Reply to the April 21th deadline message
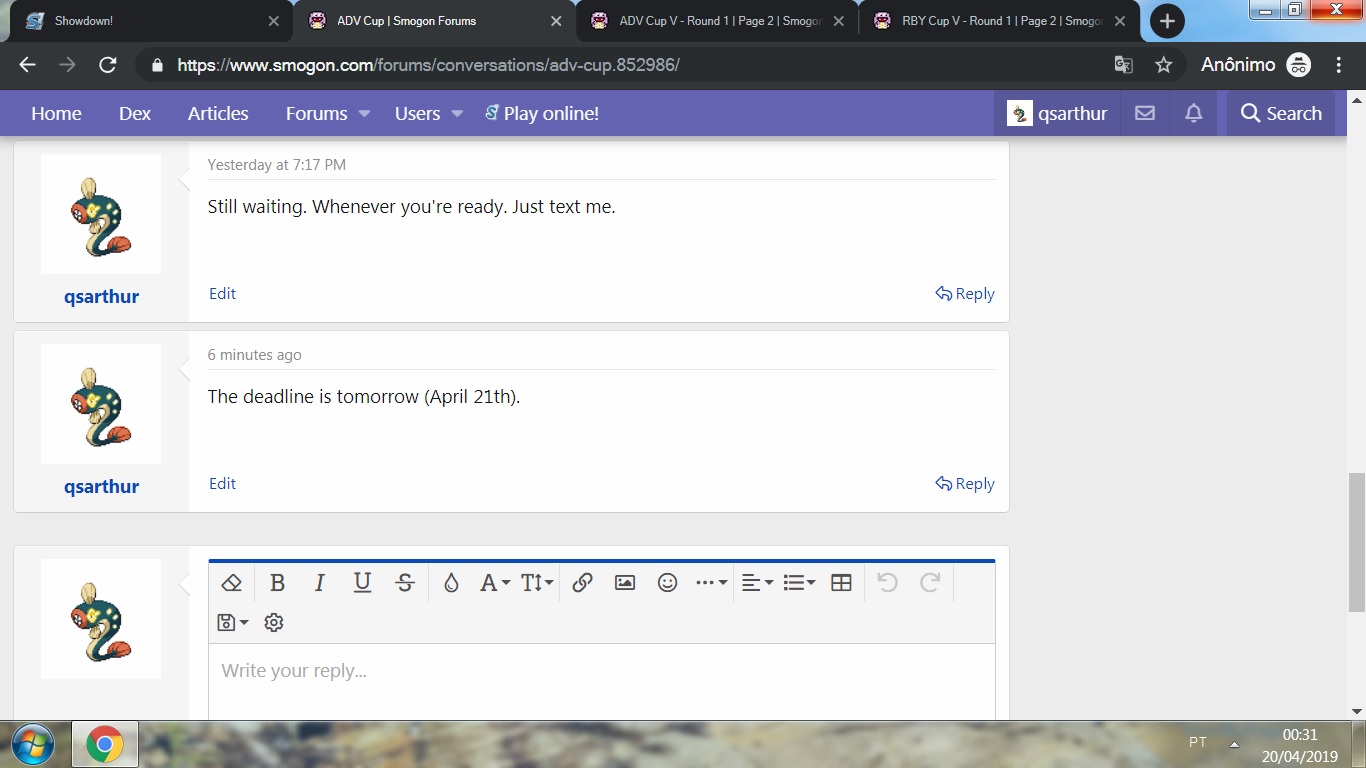Image resolution: width=1366 pixels, height=768 pixels. [x=965, y=484]
